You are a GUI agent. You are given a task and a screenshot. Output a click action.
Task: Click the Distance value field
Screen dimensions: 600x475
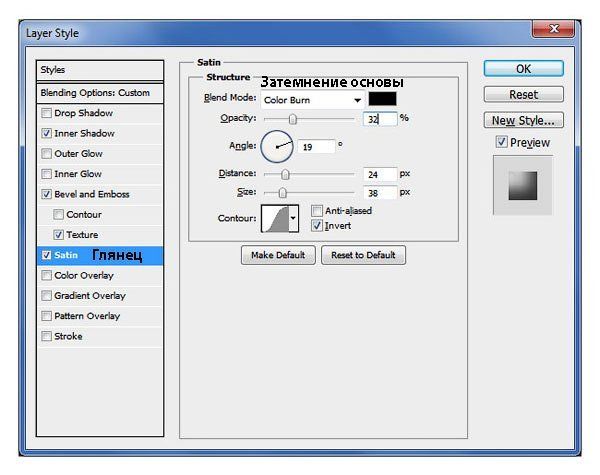pyautogui.click(x=380, y=175)
